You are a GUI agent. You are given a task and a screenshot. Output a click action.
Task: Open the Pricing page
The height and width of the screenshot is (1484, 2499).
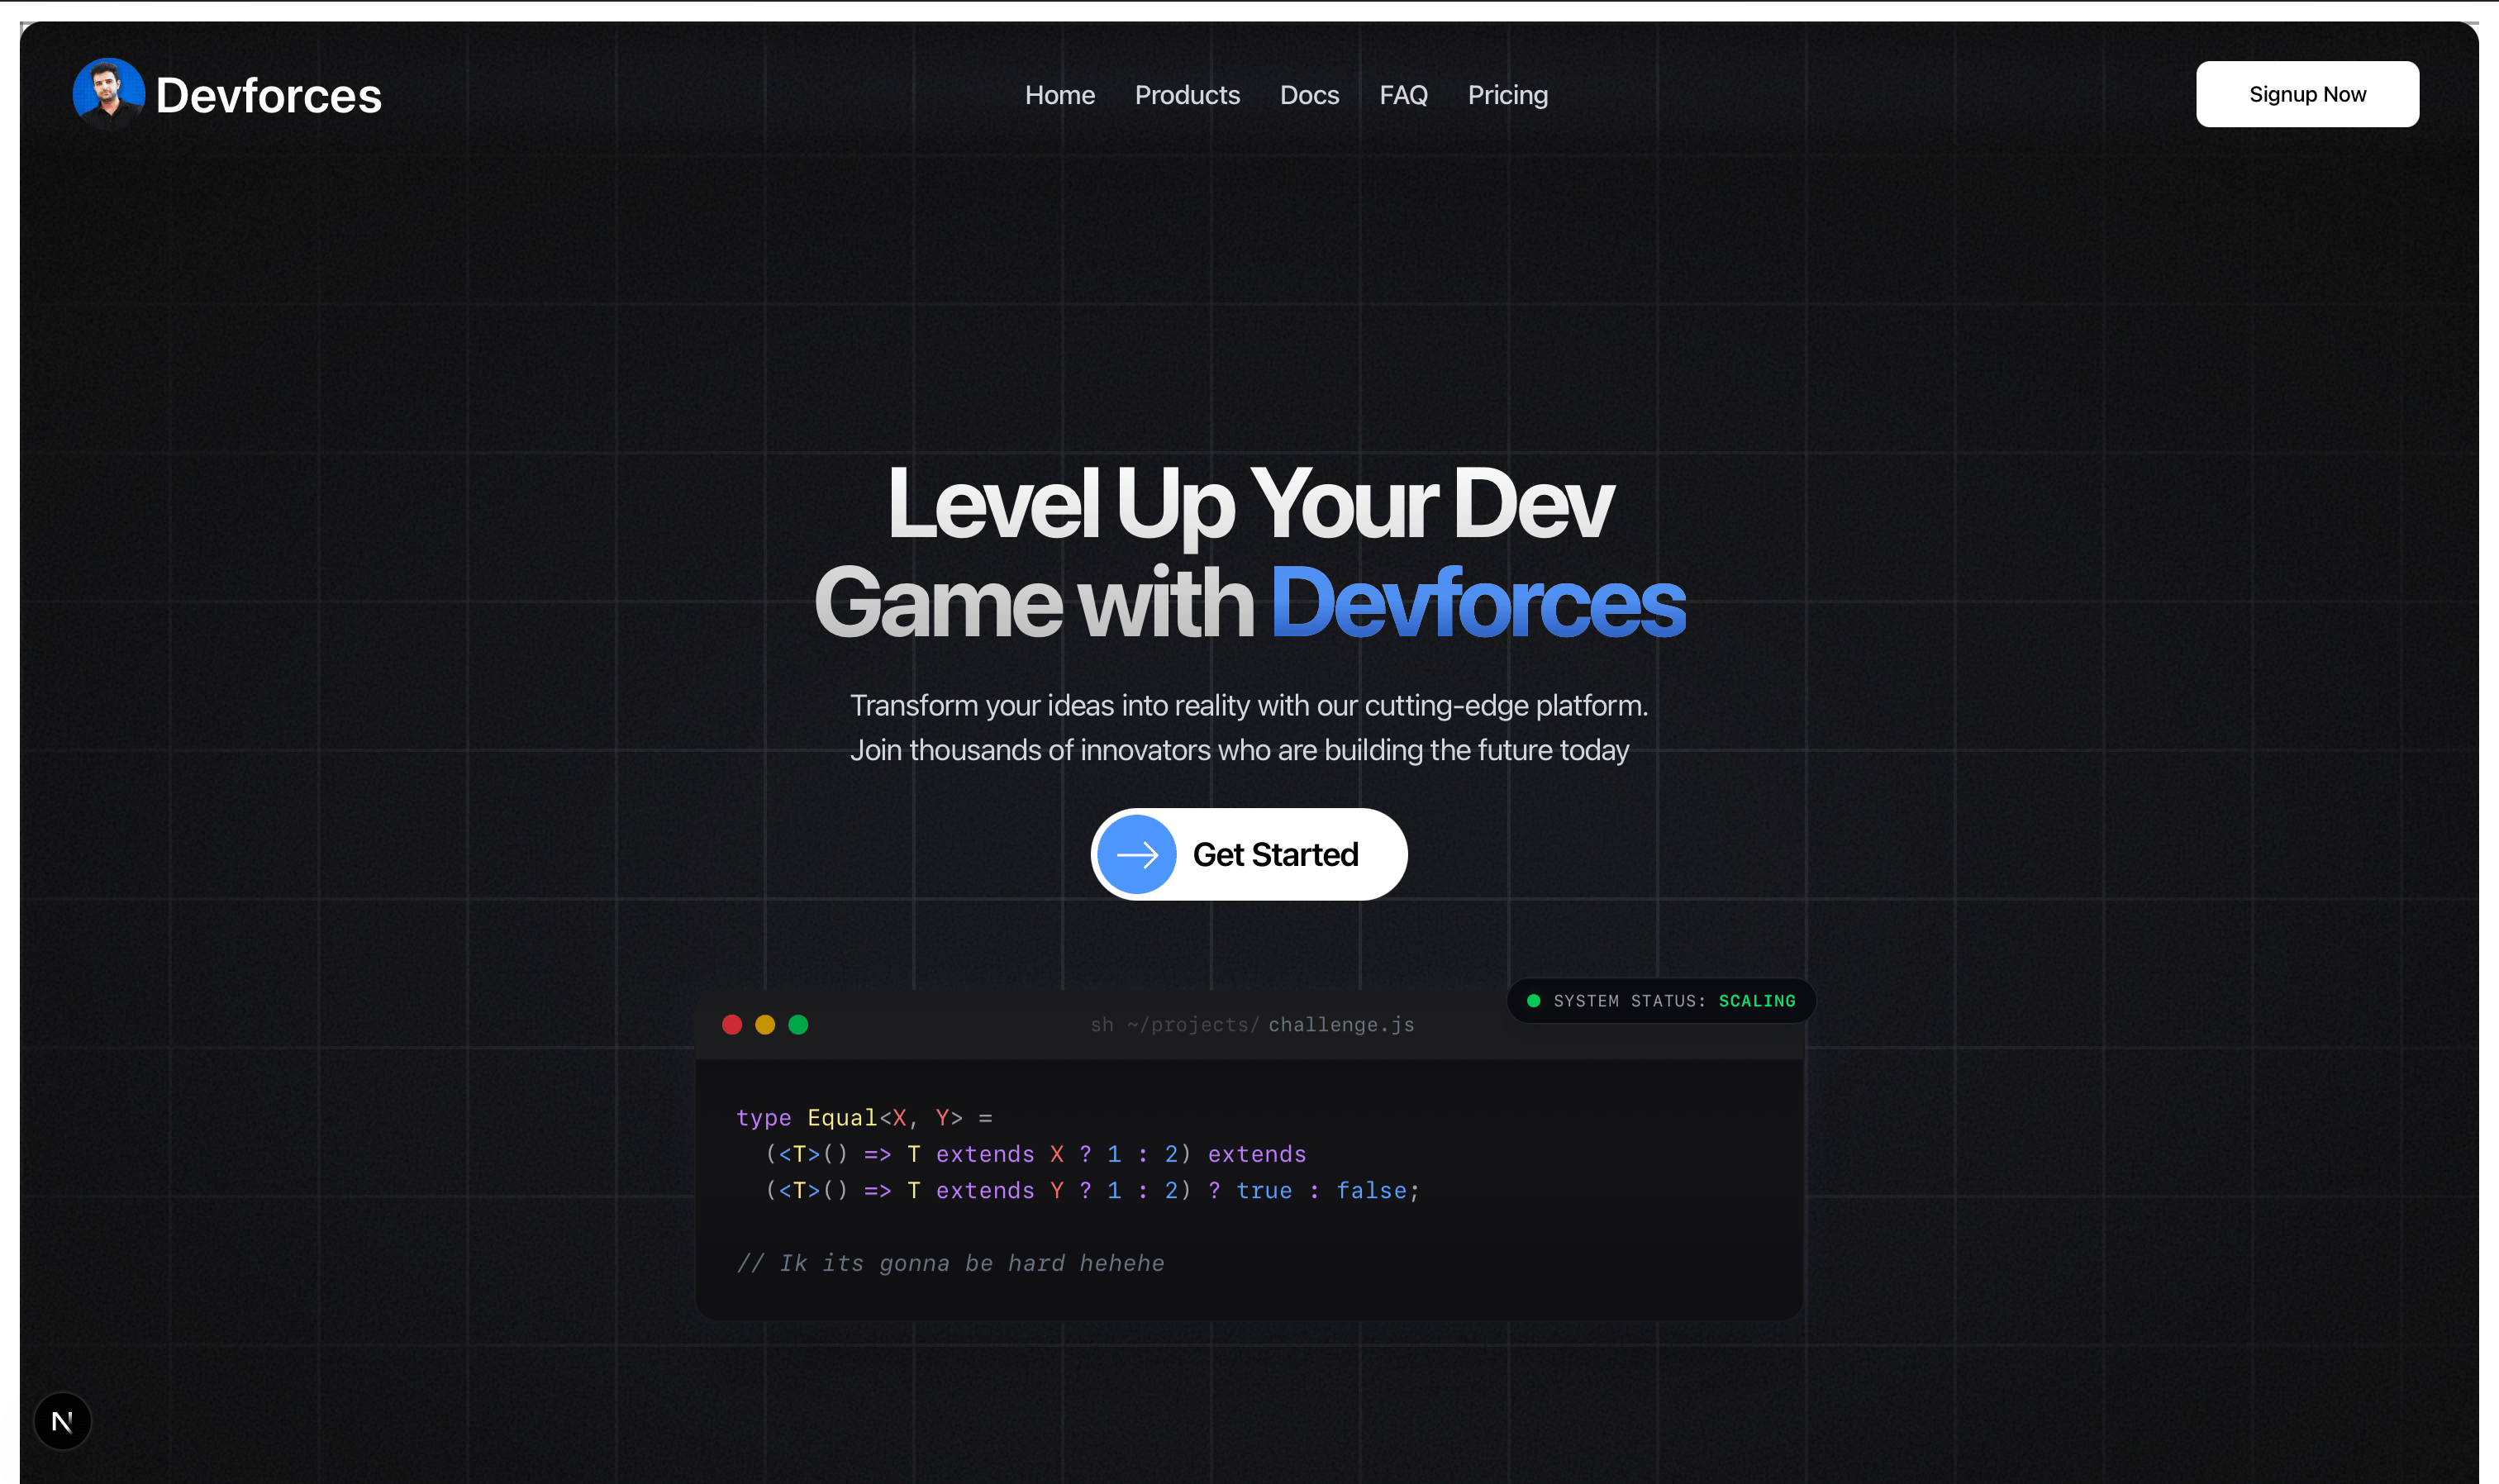(1507, 94)
